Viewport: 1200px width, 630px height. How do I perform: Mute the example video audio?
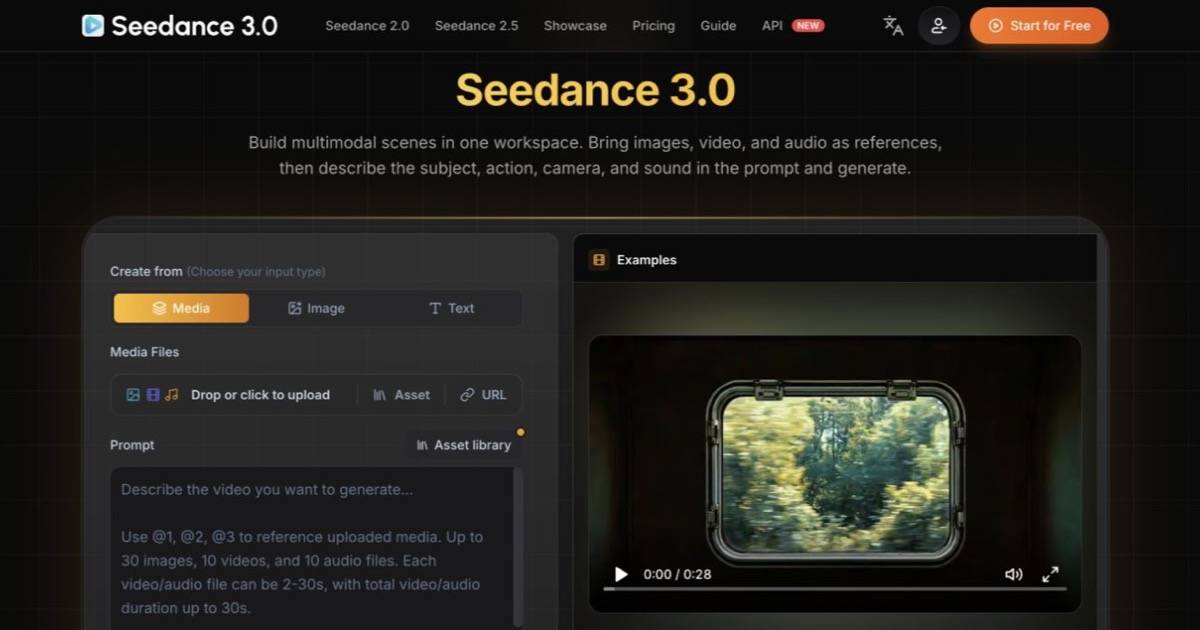[1013, 574]
